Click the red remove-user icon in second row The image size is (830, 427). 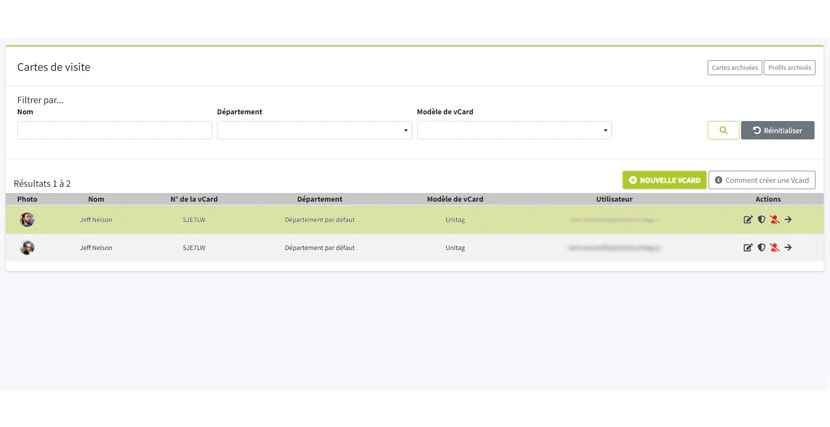pyautogui.click(x=775, y=248)
